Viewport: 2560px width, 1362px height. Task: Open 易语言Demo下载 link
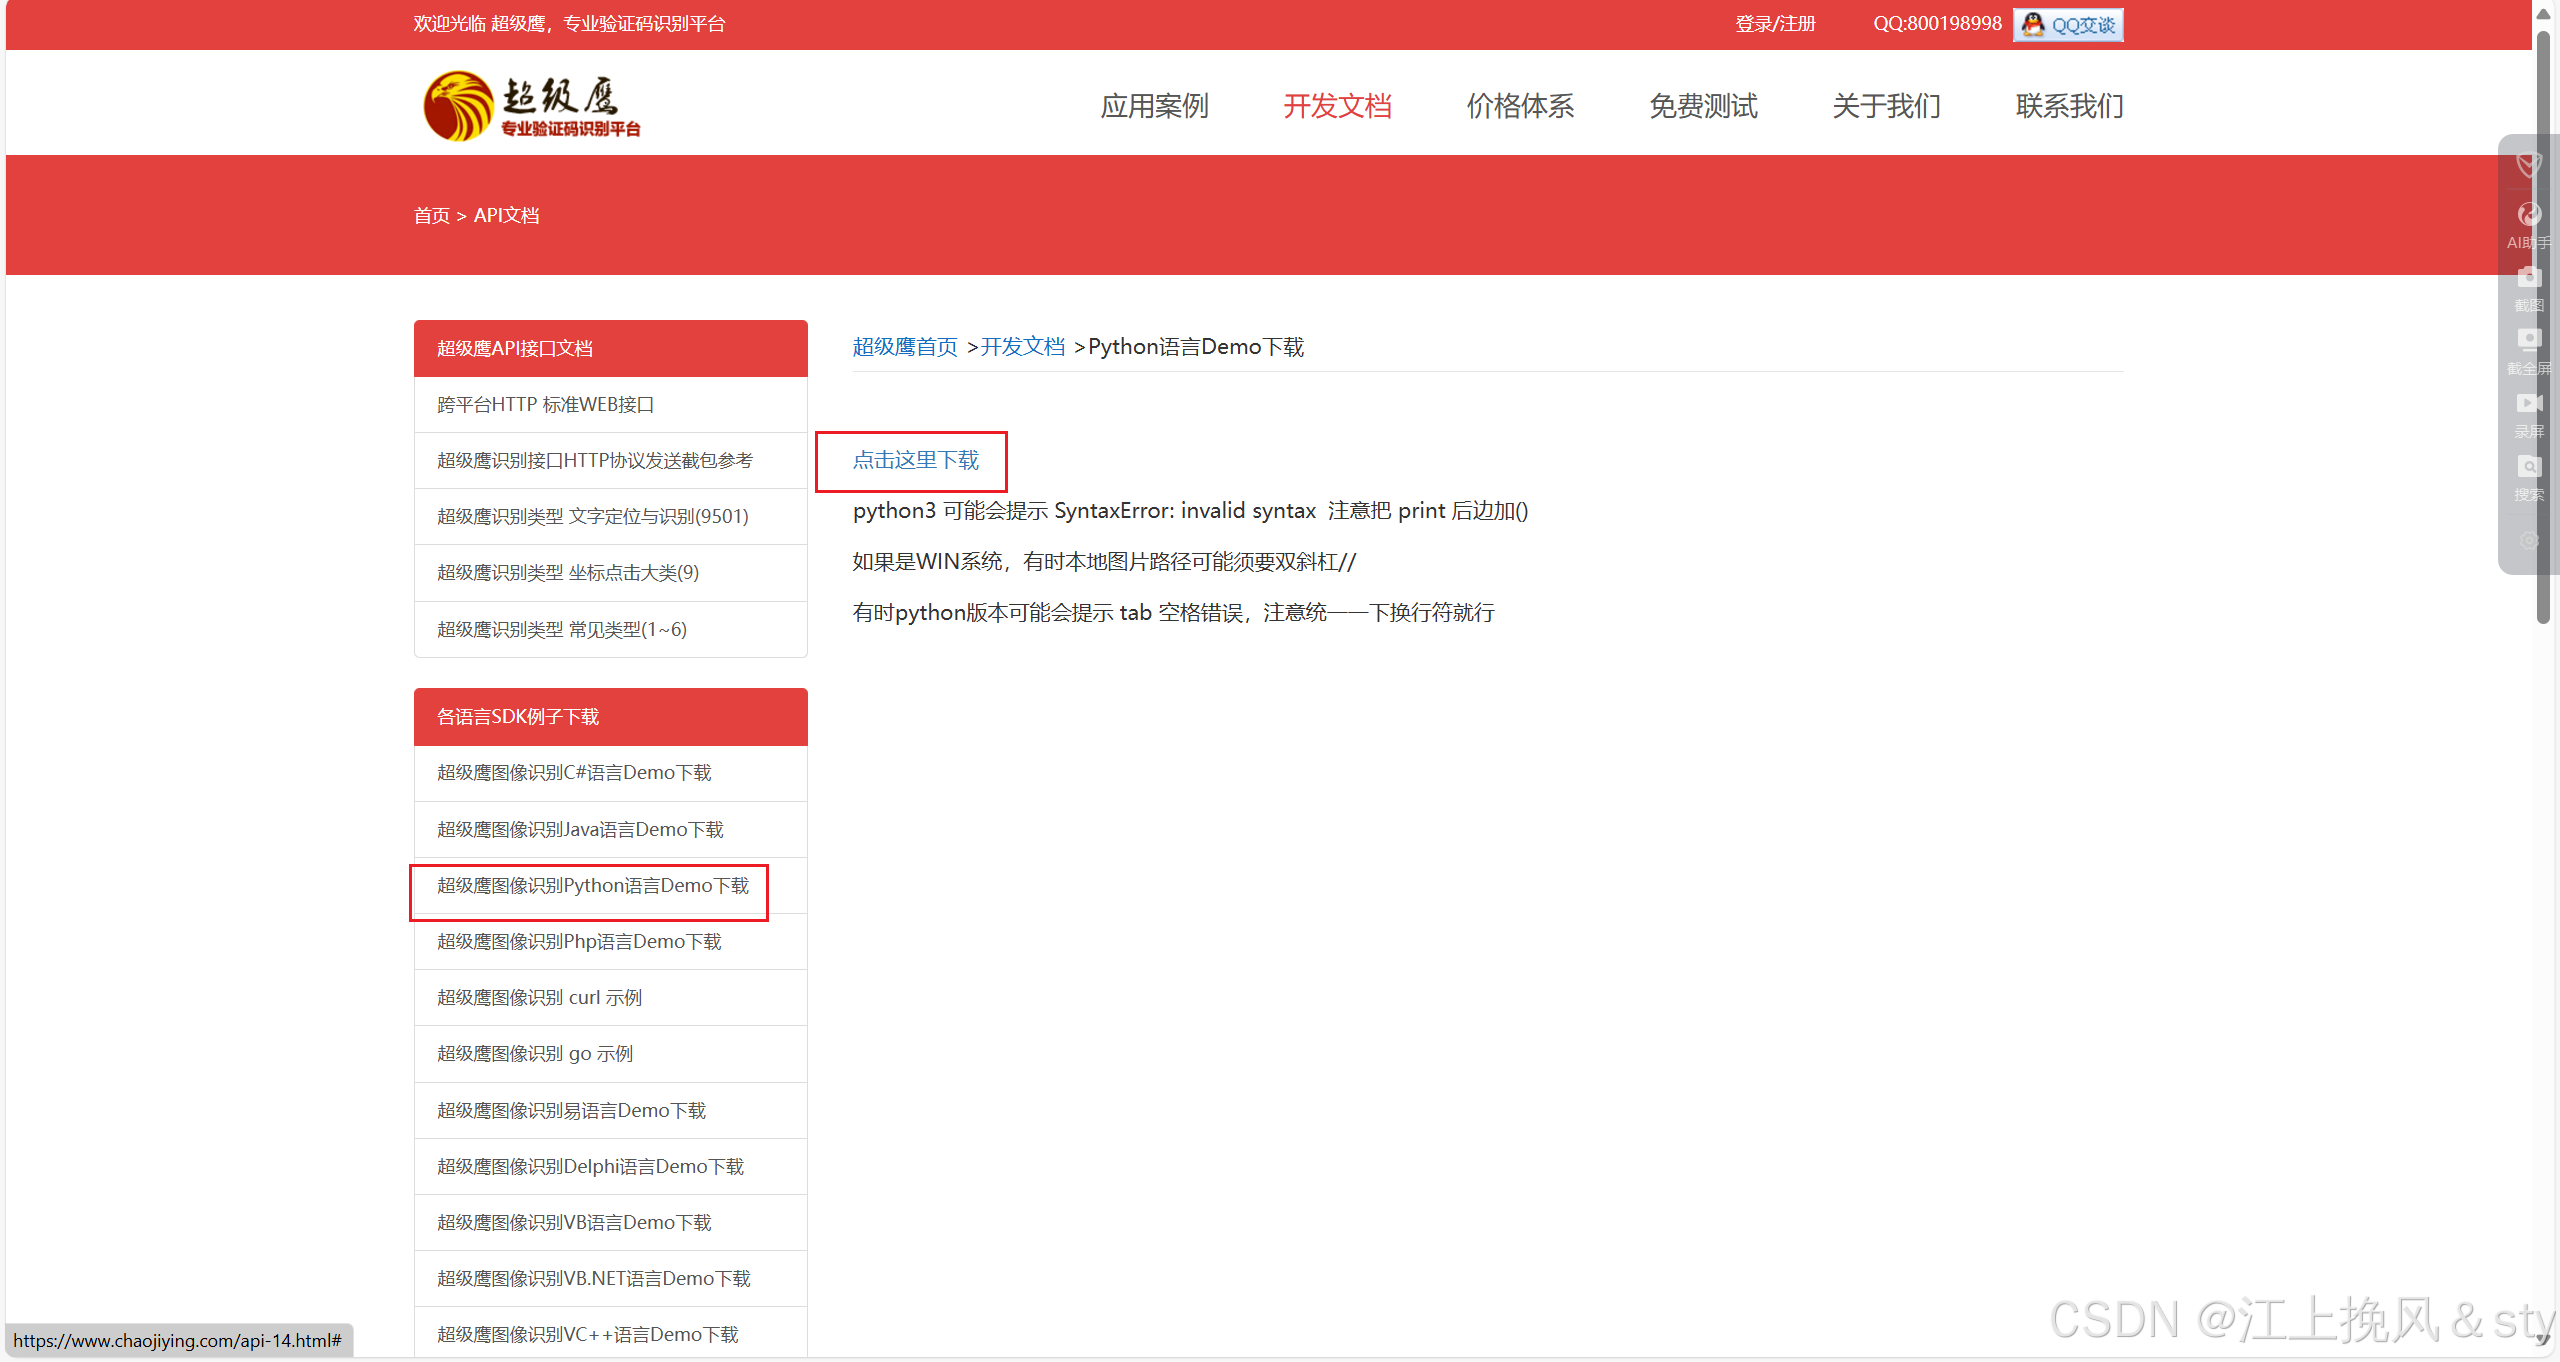tap(610, 1111)
